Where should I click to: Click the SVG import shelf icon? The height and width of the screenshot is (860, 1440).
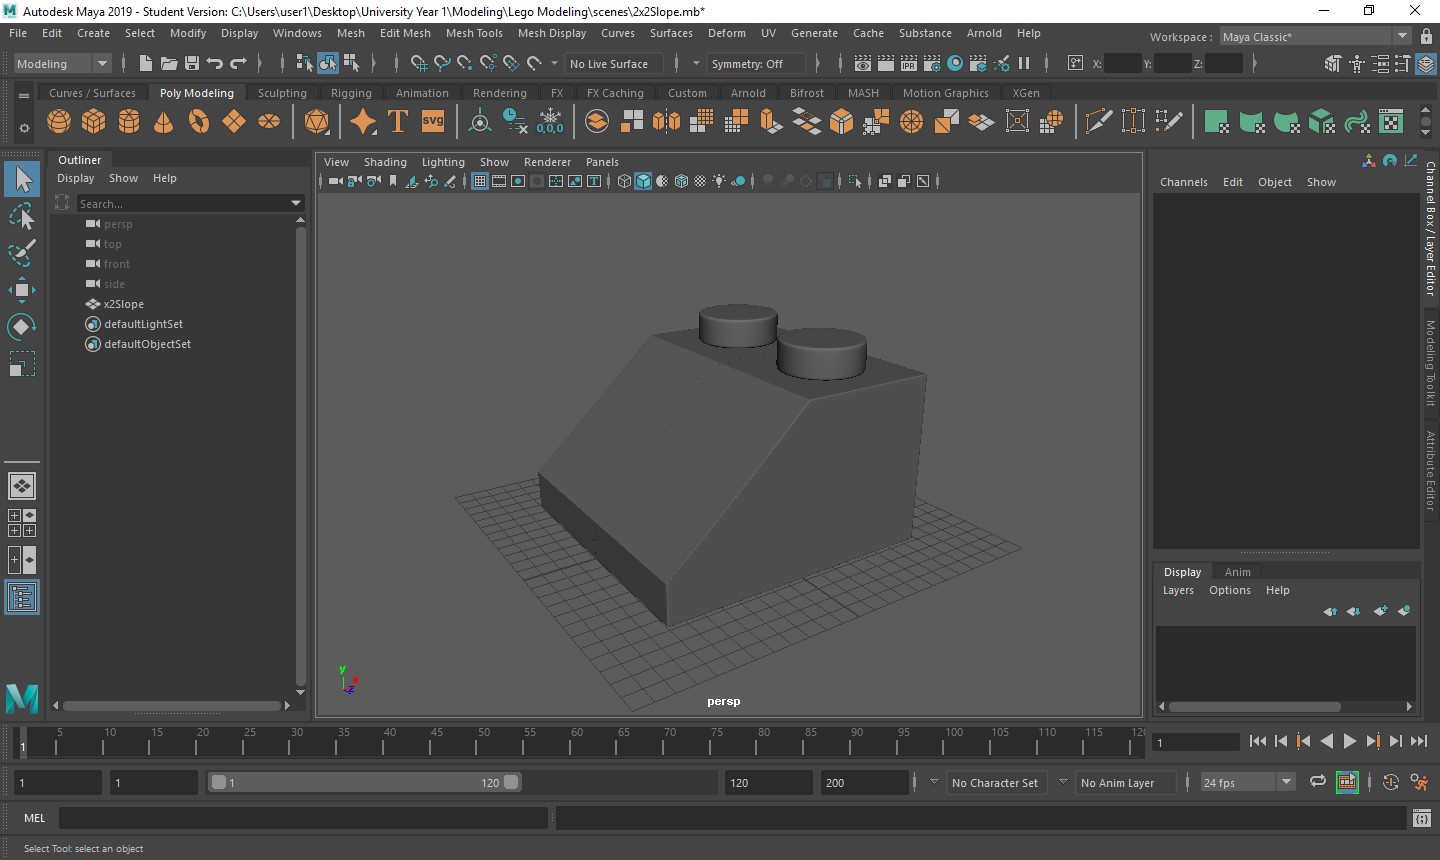(x=433, y=122)
